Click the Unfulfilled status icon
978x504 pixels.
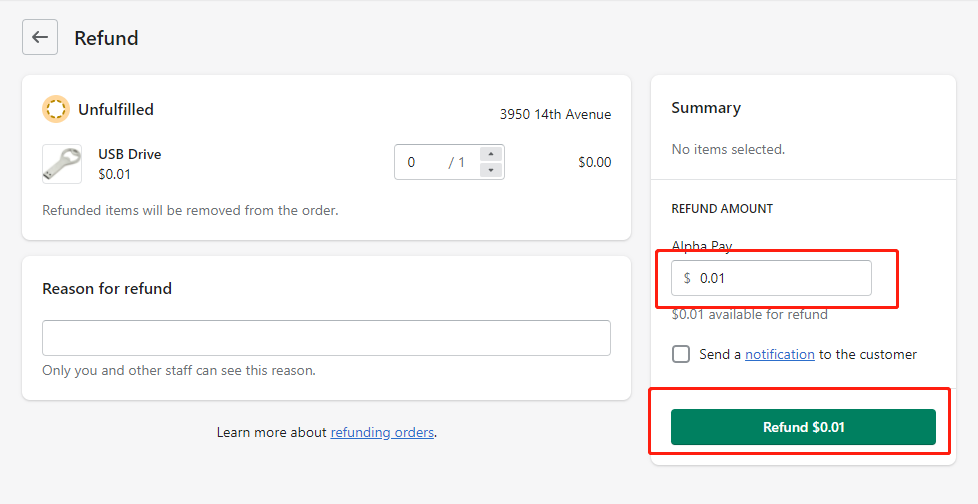click(x=56, y=109)
